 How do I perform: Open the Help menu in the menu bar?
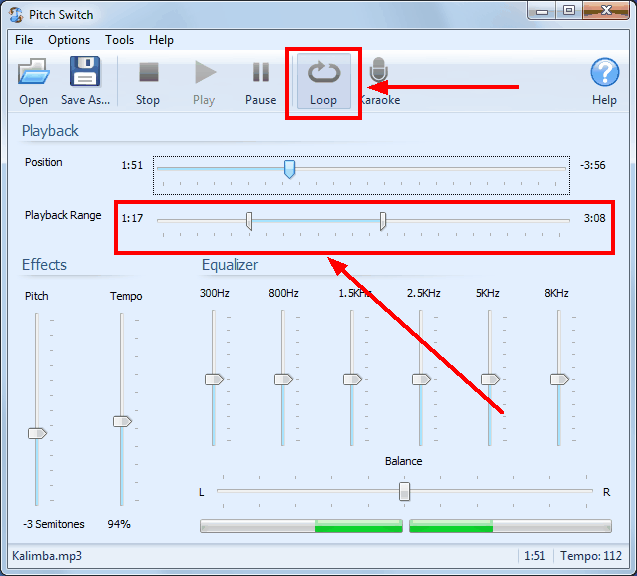[161, 40]
